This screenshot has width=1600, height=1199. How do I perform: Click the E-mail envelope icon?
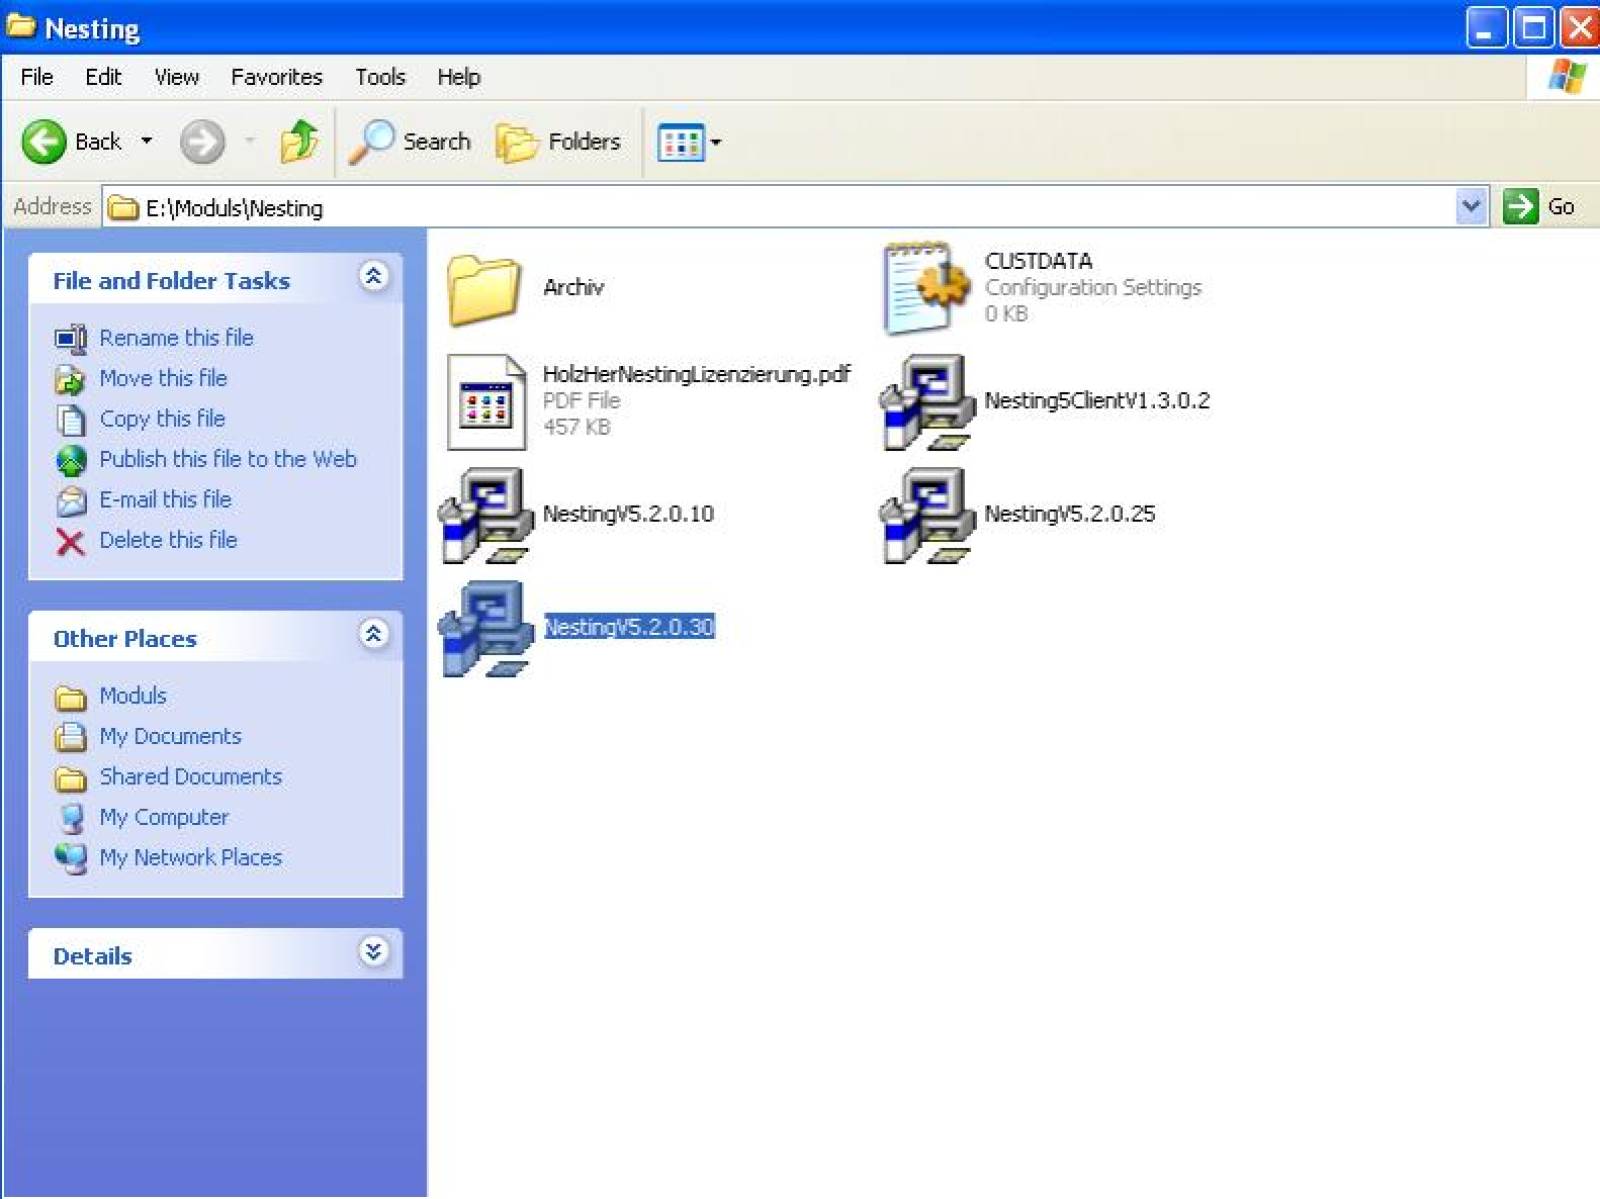click(71, 500)
